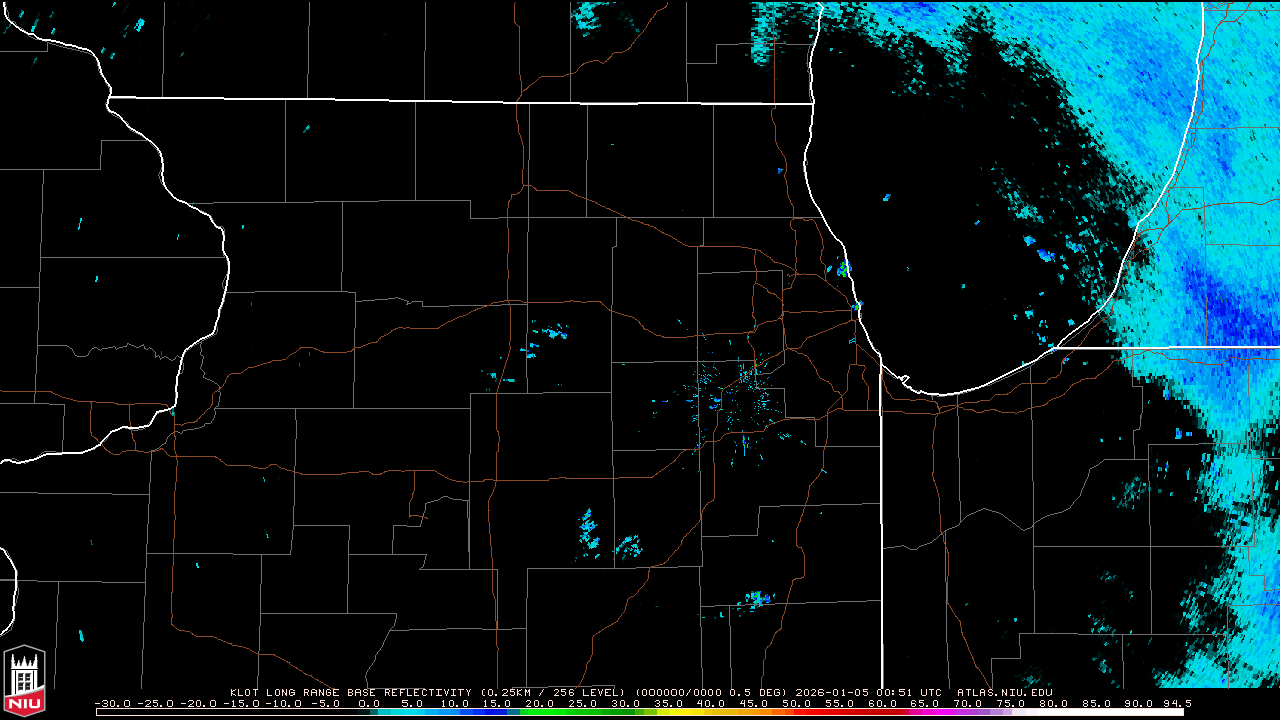Click the 50.0 scale label

tap(796, 703)
